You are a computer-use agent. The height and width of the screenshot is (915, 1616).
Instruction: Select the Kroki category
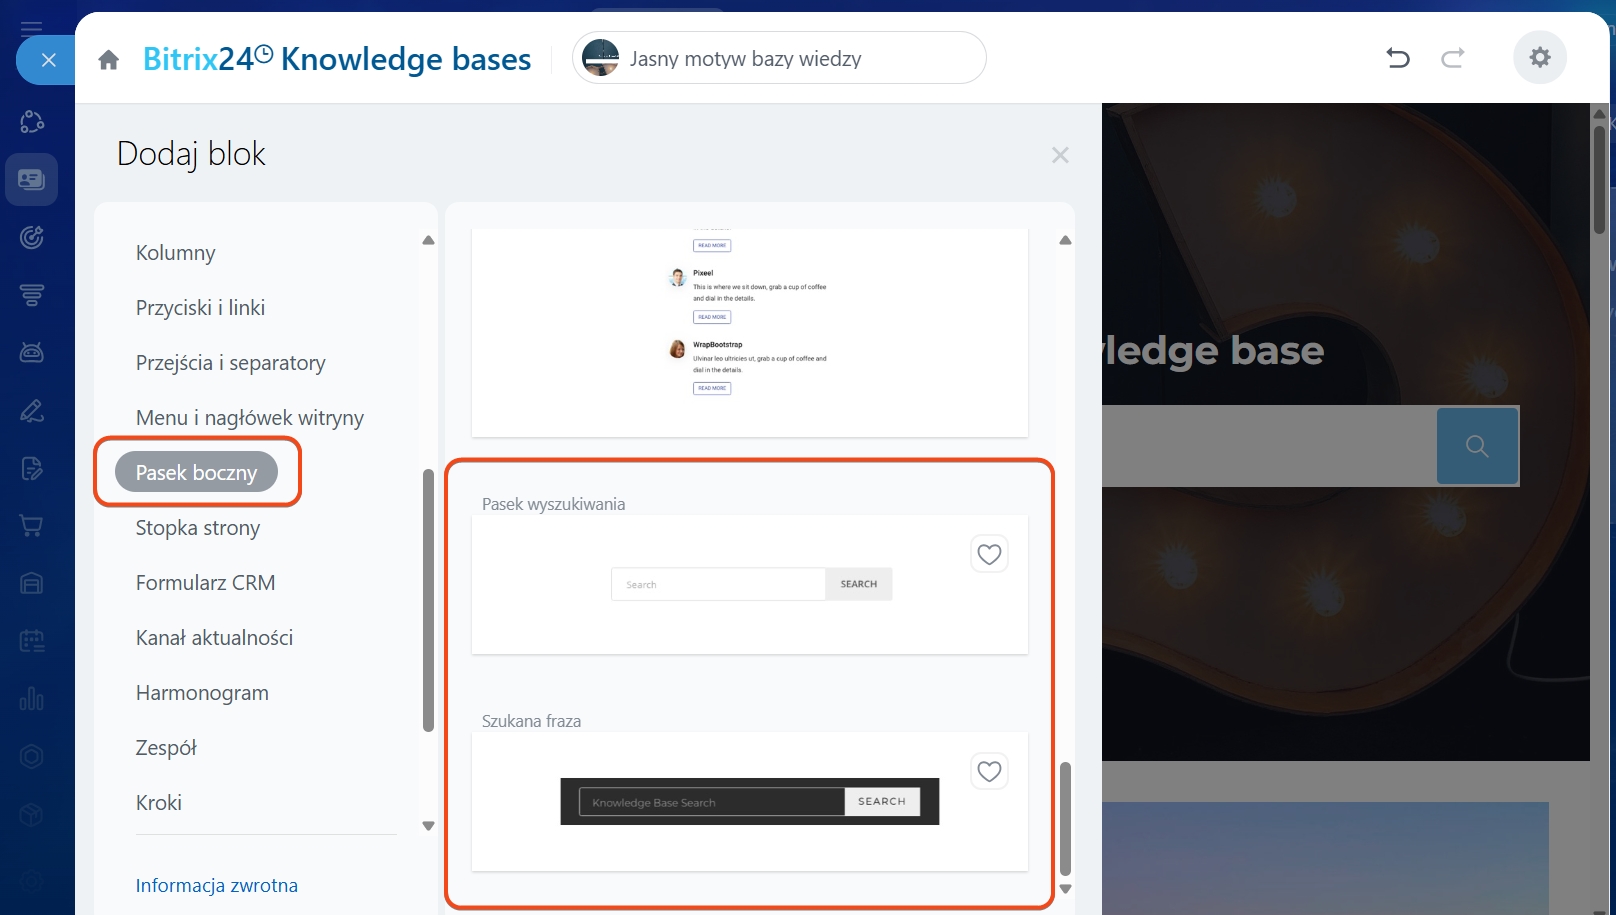pyautogui.click(x=159, y=803)
